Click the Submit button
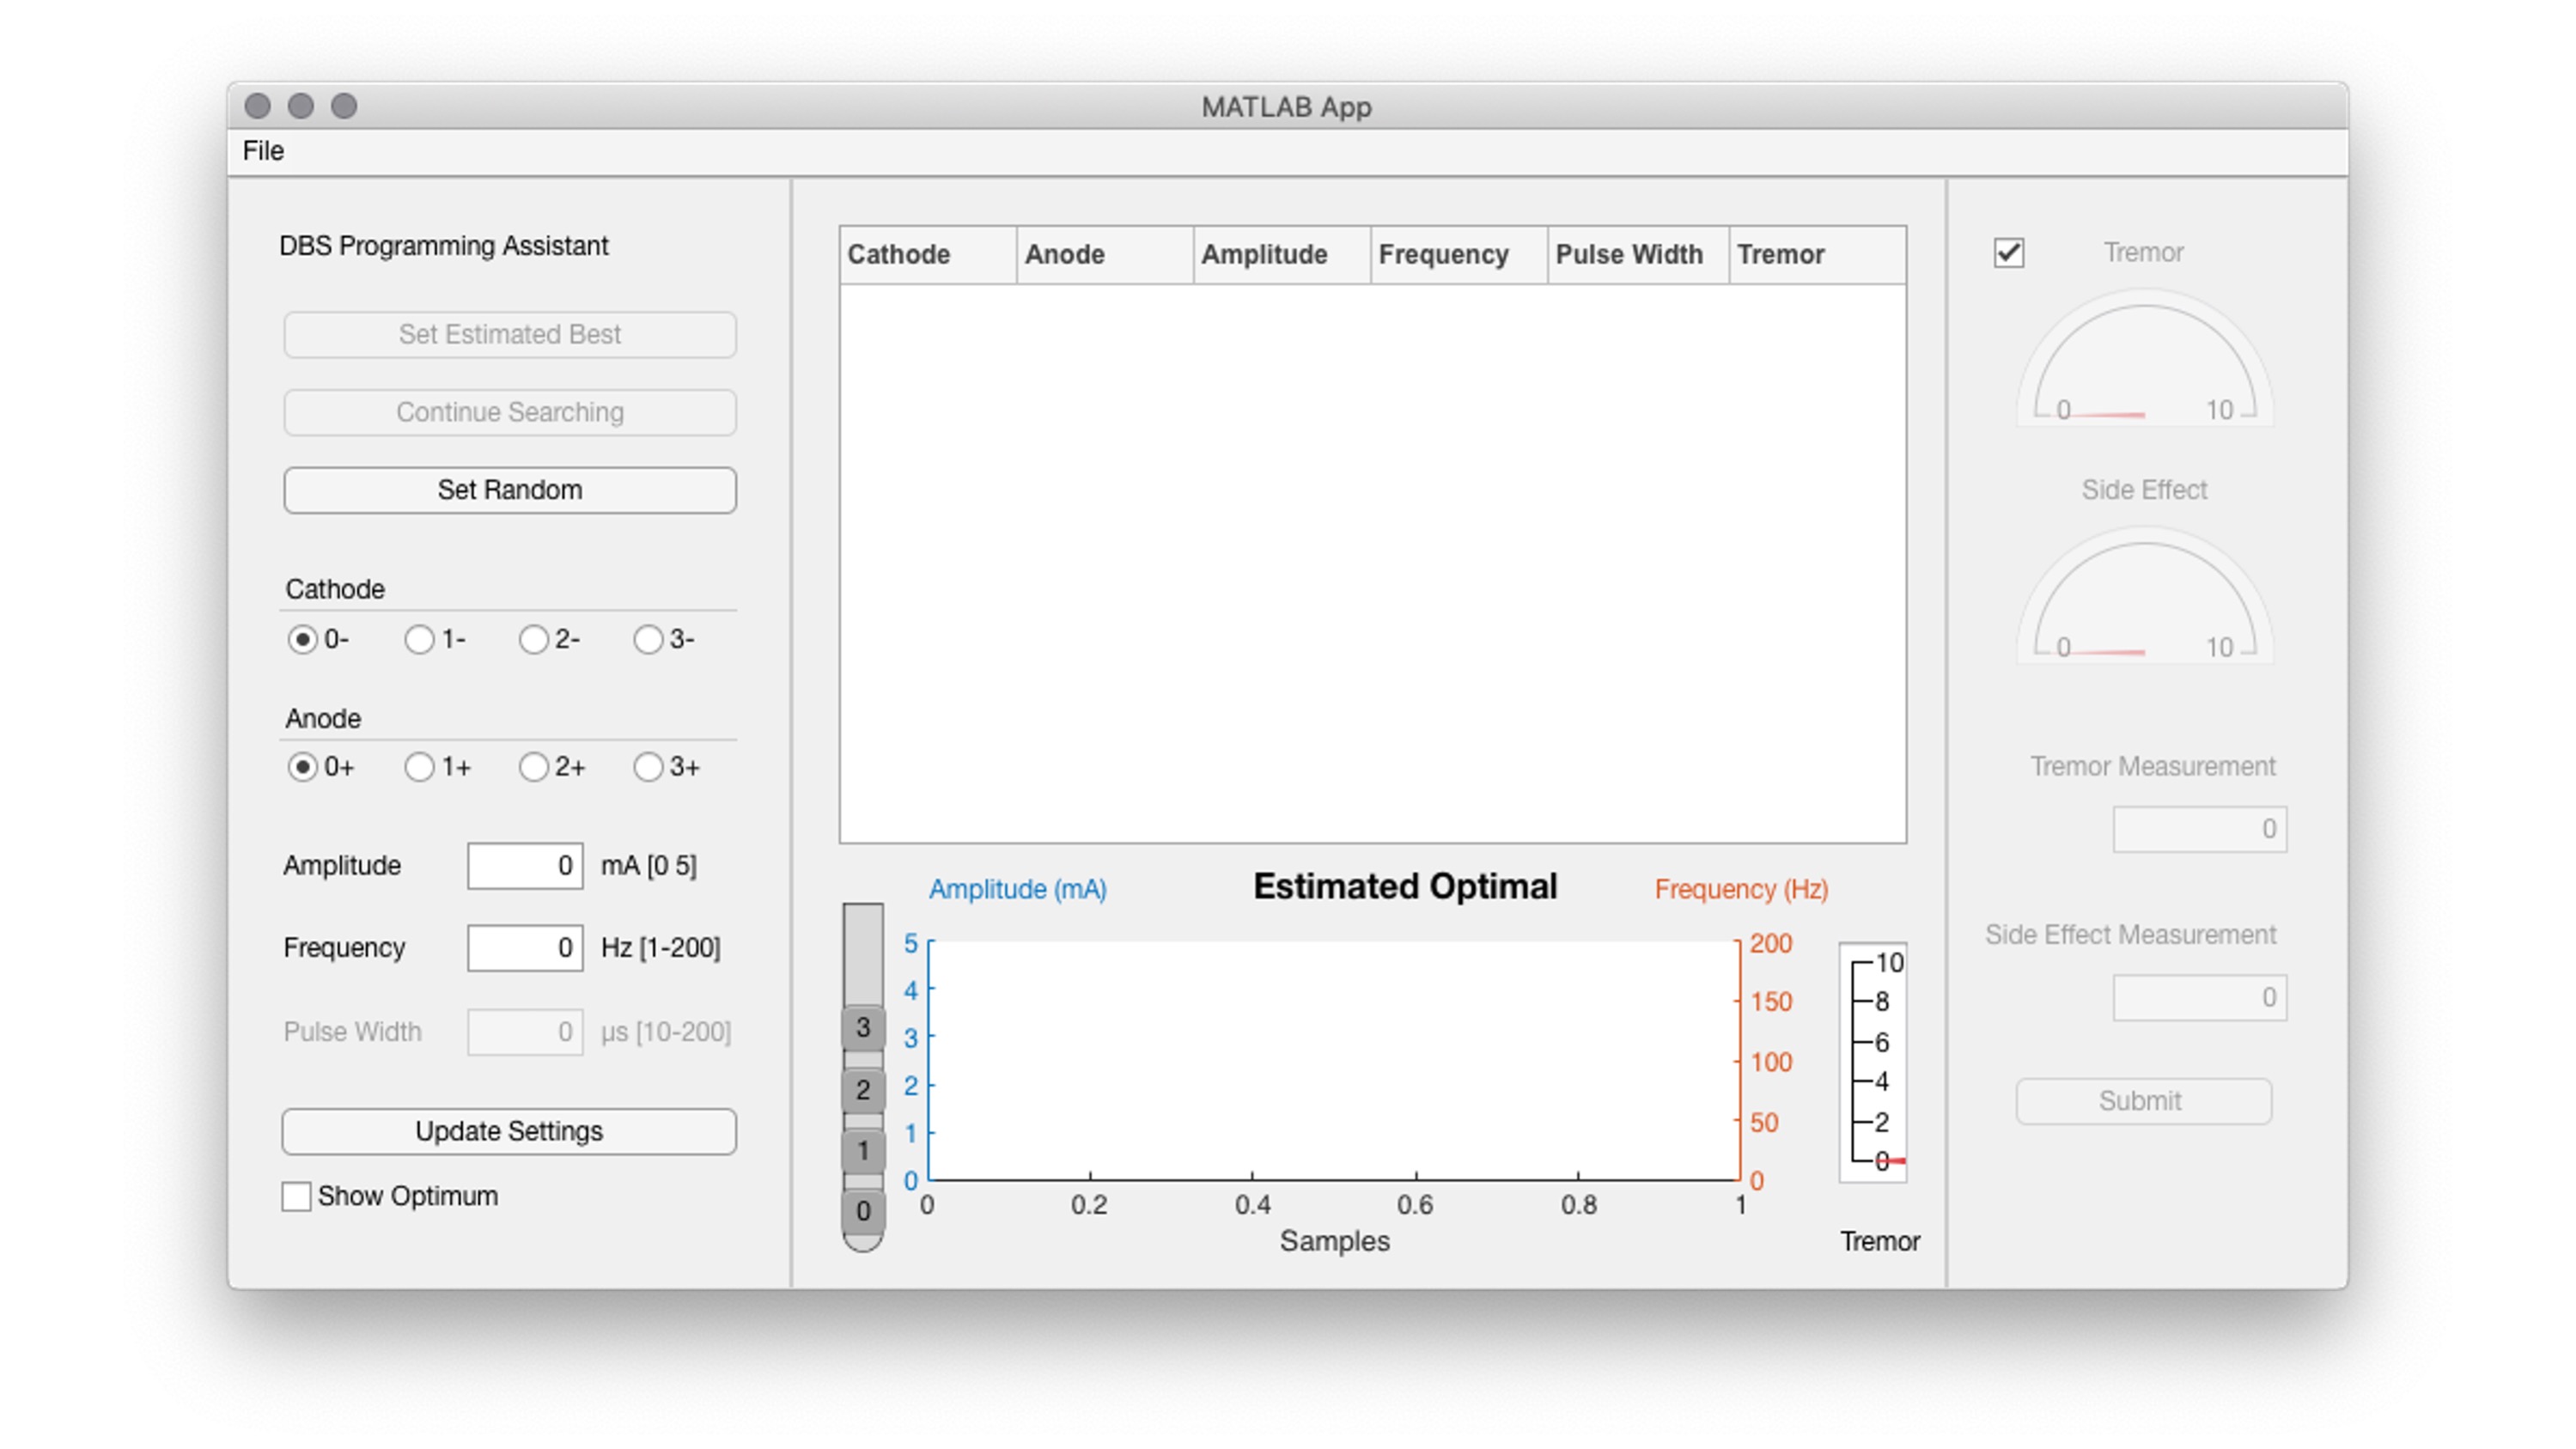Image resolution: width=2576 pixels, height=1449 pixels. click(2143, 1100)
